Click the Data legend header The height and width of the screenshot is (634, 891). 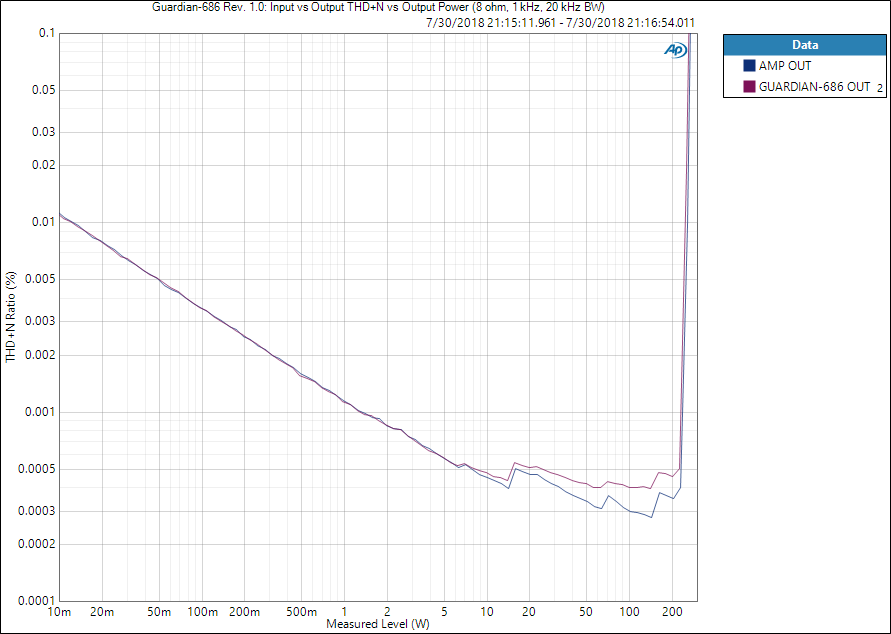[x=805, y=45]
